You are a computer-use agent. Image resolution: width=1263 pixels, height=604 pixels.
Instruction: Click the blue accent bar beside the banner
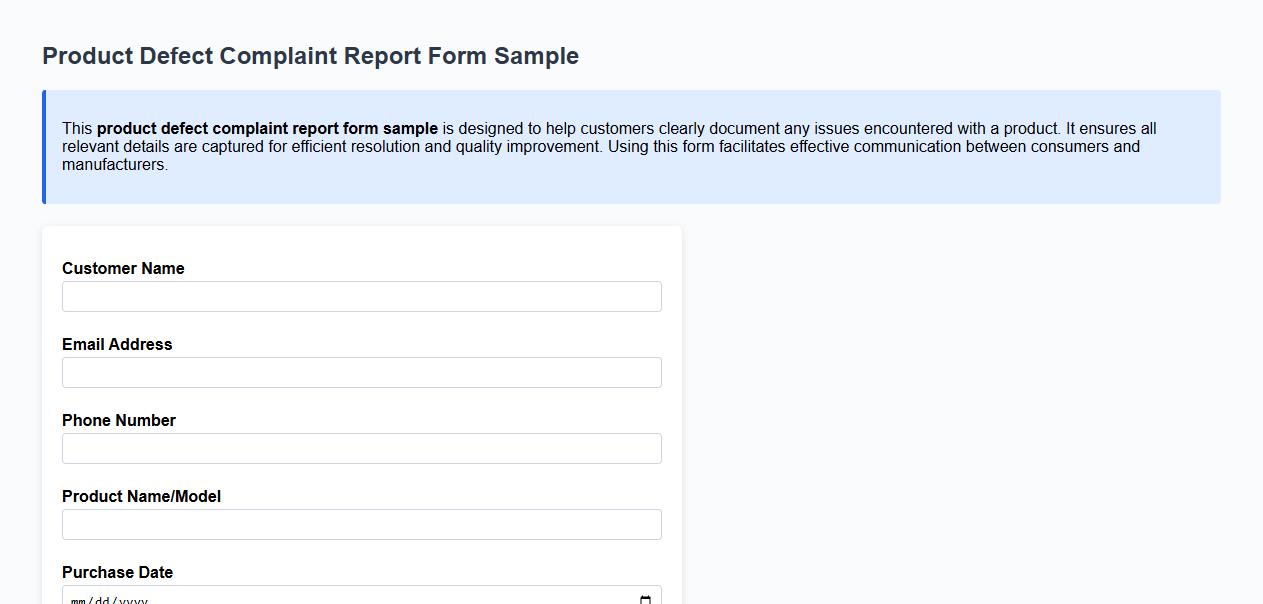click(x=43, y=146)
